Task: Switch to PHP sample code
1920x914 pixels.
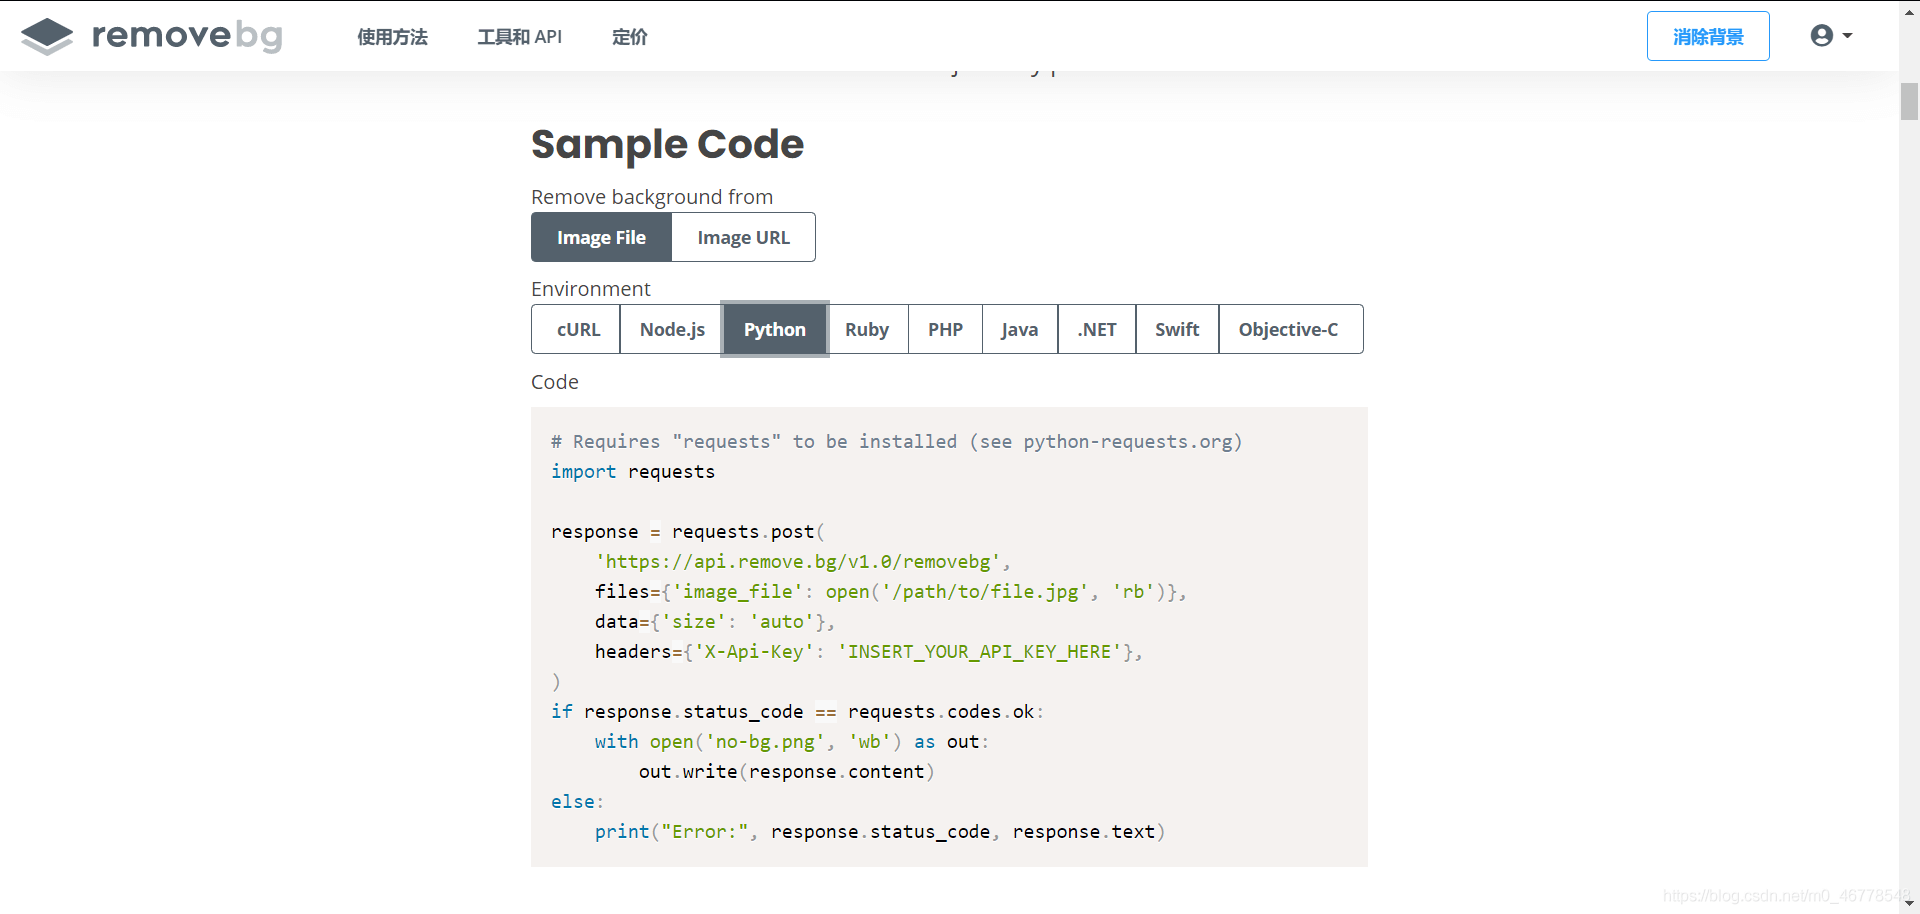Action: (x=945, y=330)
